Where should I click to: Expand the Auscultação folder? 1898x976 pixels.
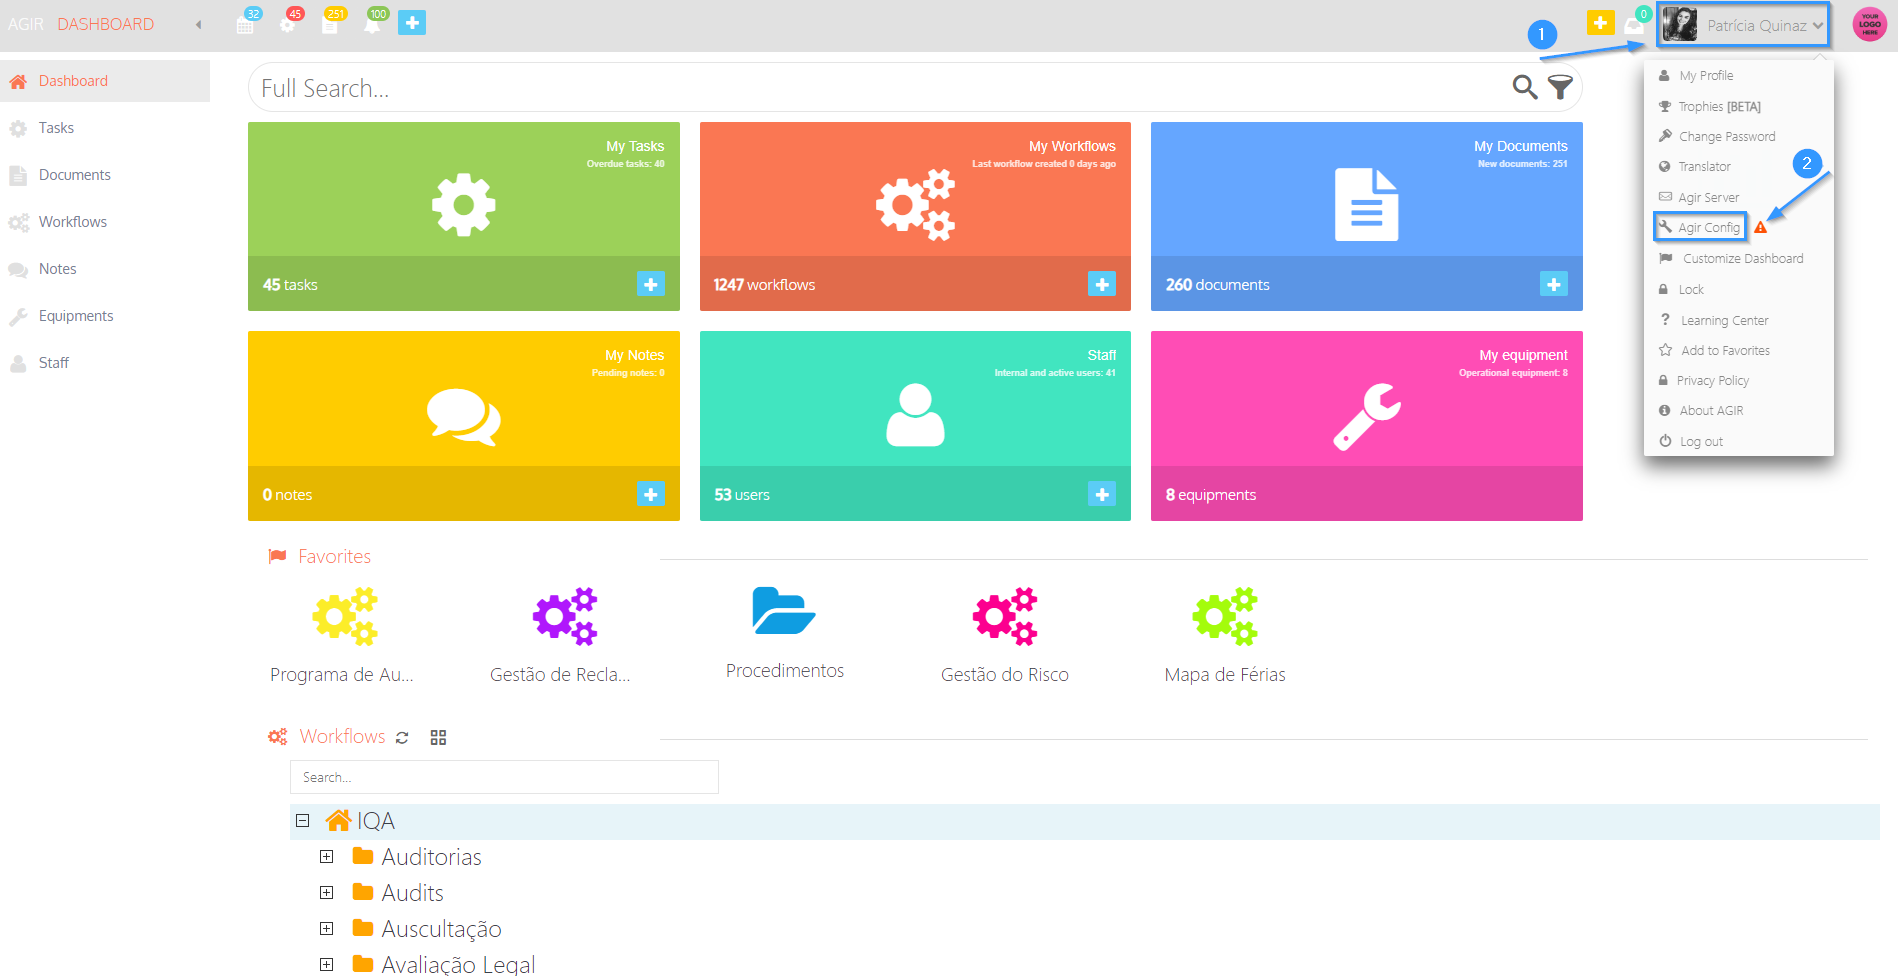click(x=326, y=929)
